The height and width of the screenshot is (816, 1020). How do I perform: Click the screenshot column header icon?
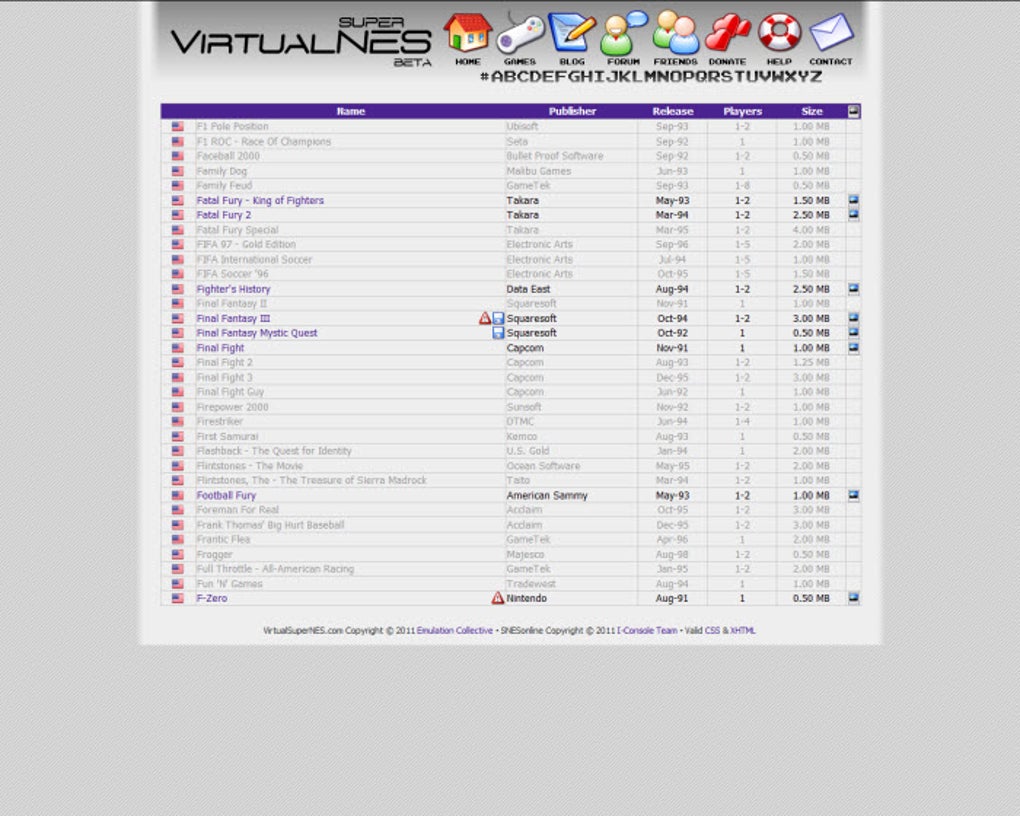click(x=853, y=111)
